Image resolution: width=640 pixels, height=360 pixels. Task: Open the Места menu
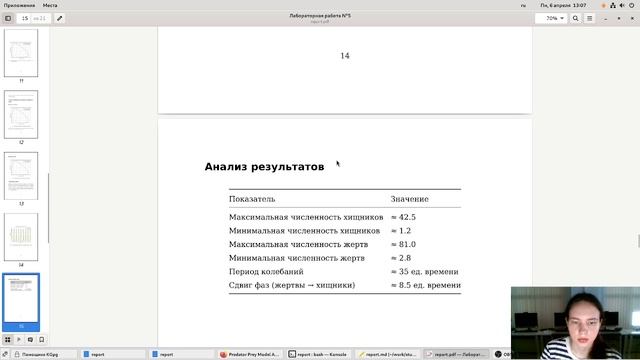pos(50,5)
